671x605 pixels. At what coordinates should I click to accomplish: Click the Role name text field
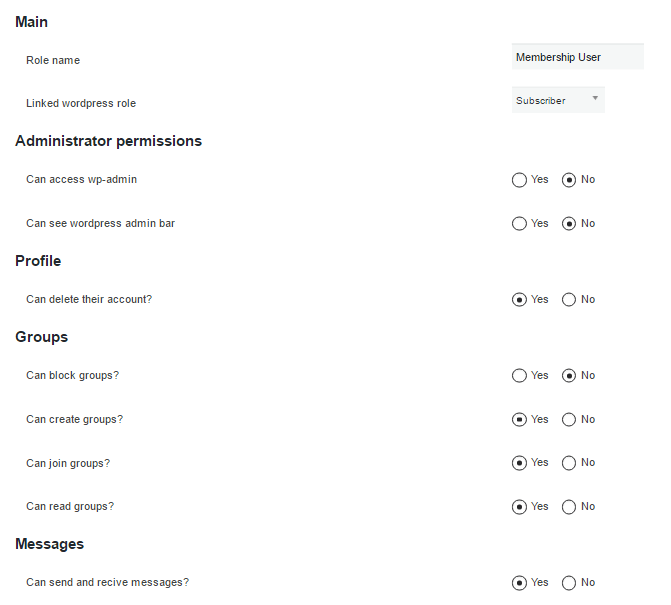577,58
